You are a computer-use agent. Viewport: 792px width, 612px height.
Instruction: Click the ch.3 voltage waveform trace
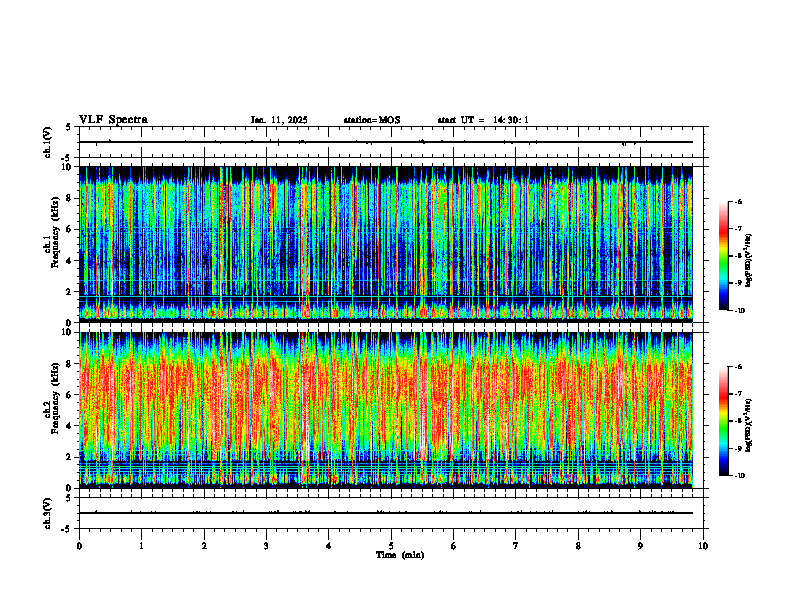pyautogui.click(x=386, y=513)
